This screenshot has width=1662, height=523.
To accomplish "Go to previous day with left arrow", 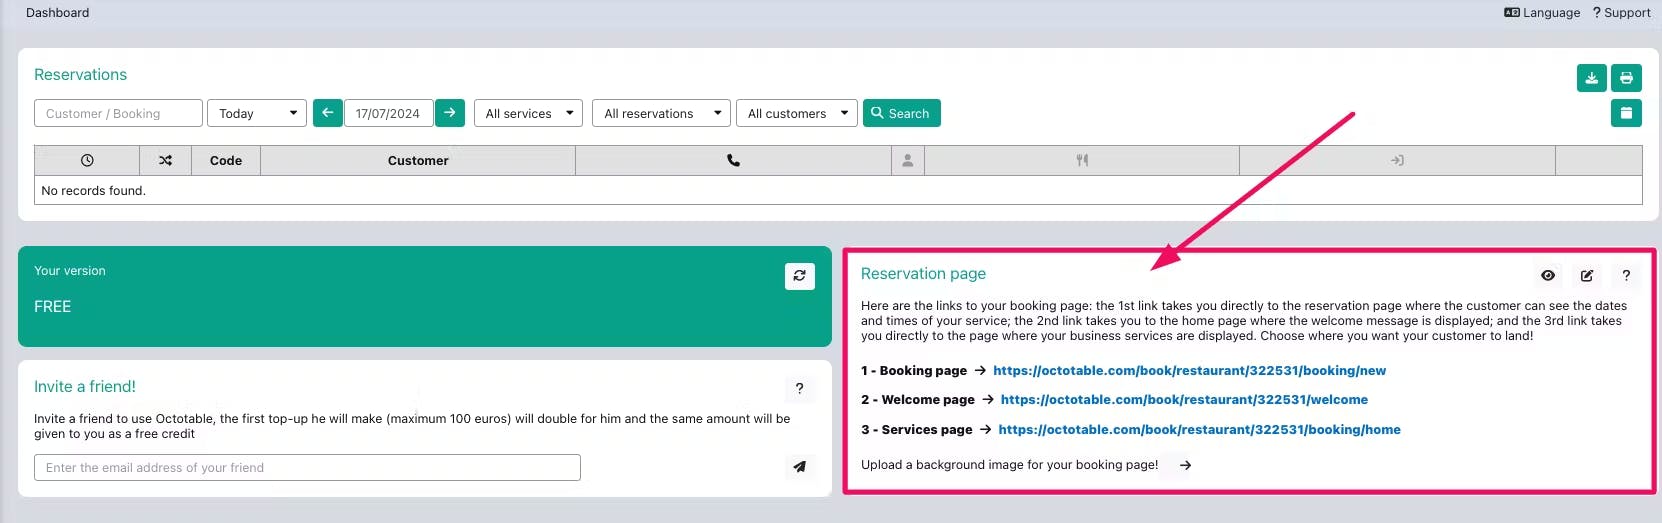I will (x=327, y=113).
